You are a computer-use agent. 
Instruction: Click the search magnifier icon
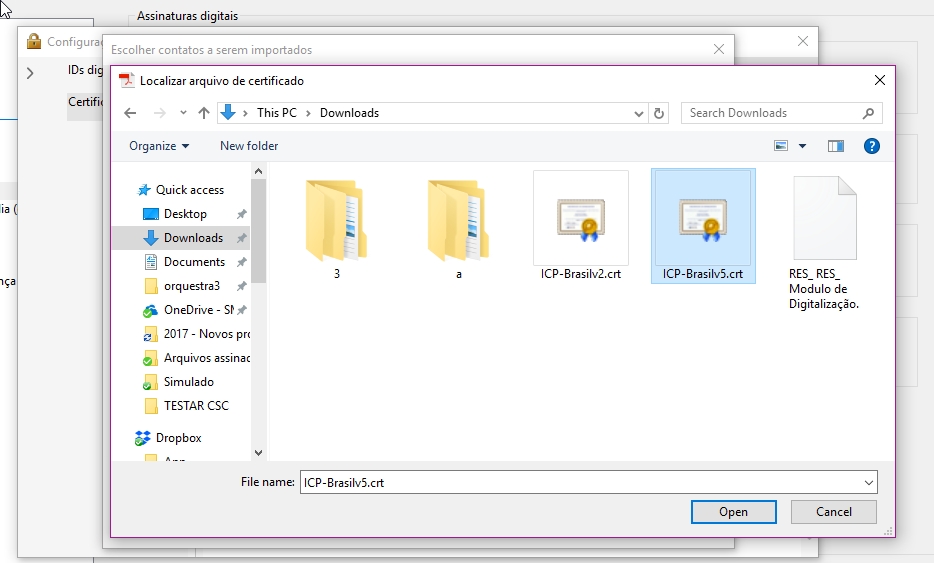[868, 113]
